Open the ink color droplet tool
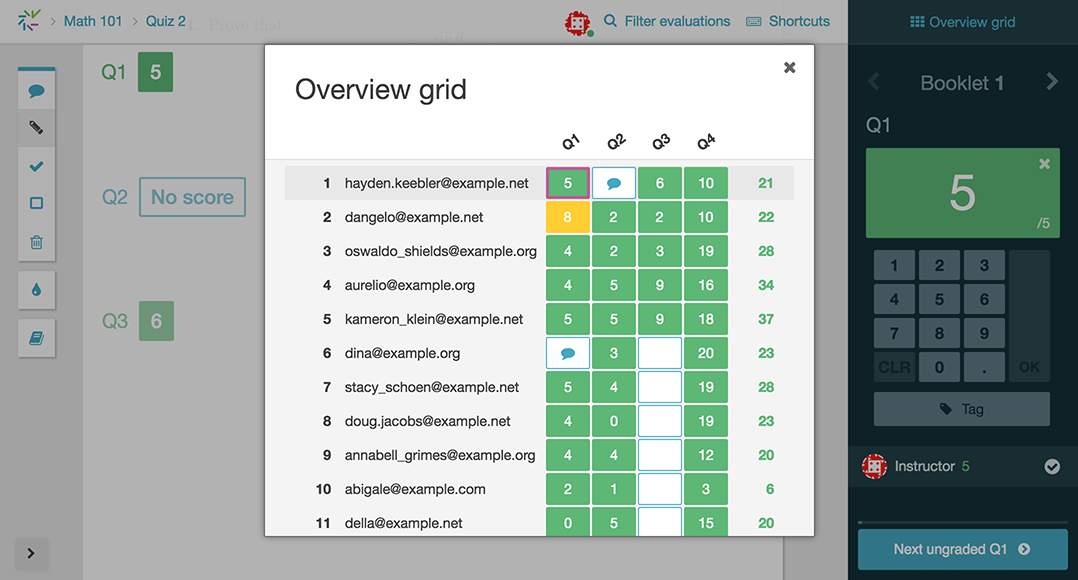Viewport: 1078px width, 580px height. click(x=36, y=290)
